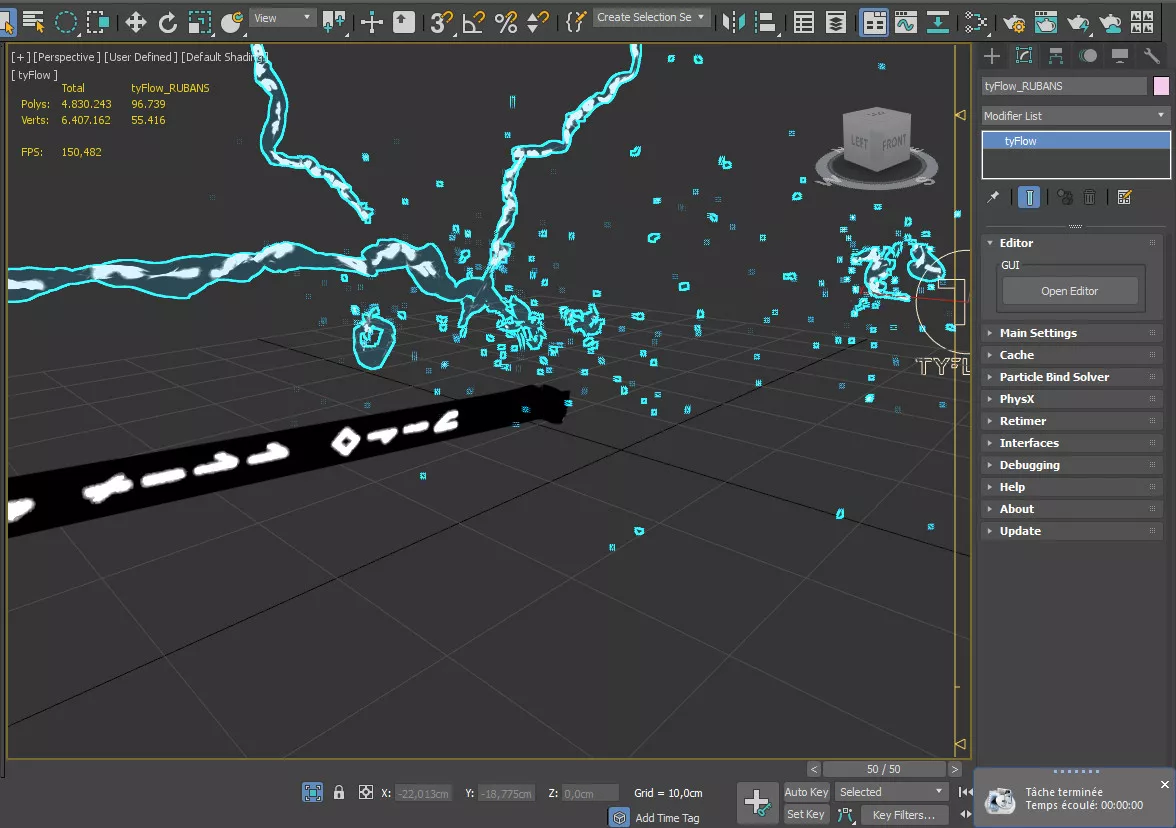The width and height of the screenshot is (1176, 828).
Task: Switch to the Hierarchy command panel tab
Action: (1055, 56)
